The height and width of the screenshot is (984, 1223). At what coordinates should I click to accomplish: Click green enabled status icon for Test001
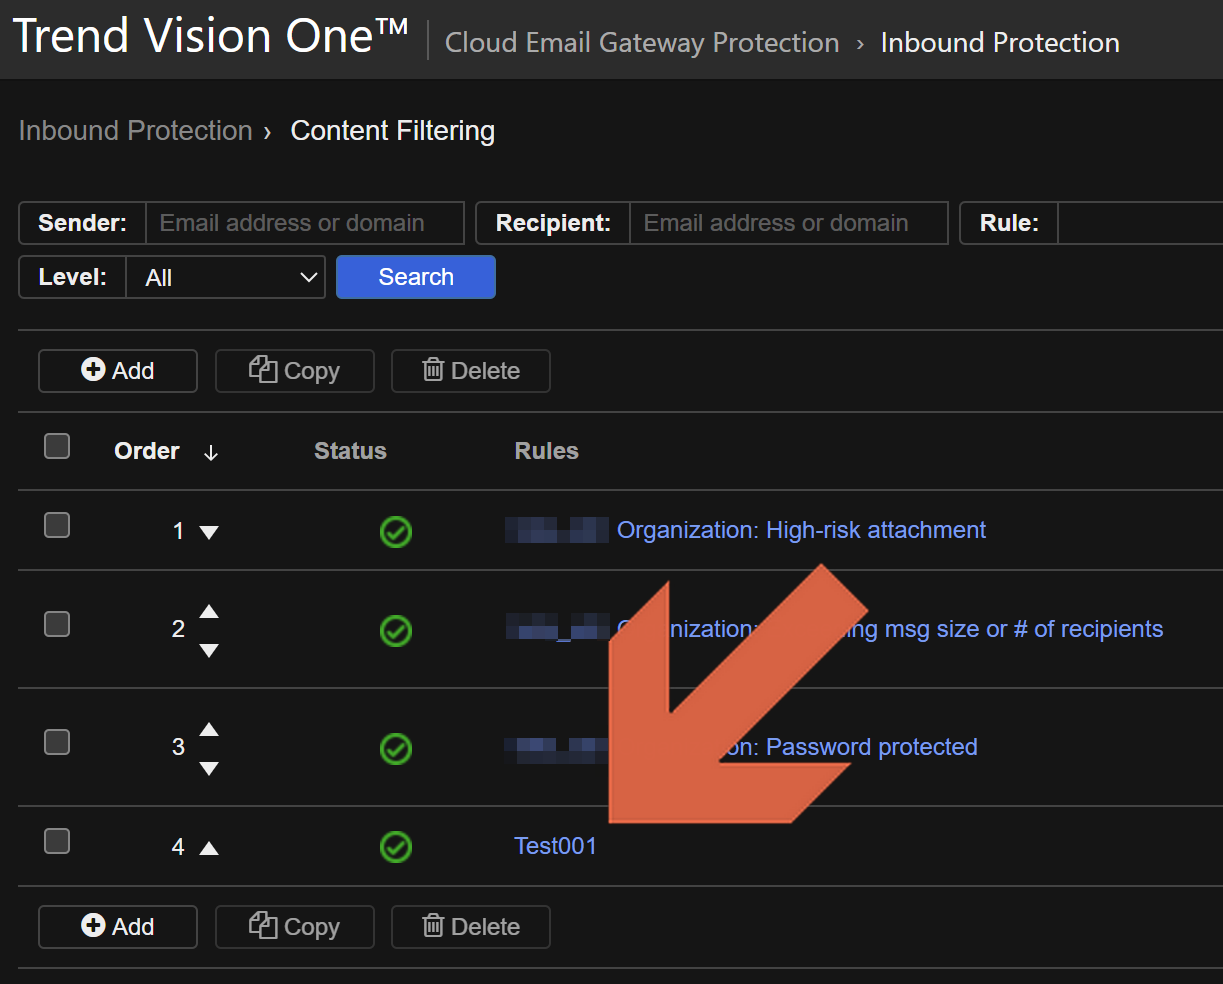tap(396, 847)
